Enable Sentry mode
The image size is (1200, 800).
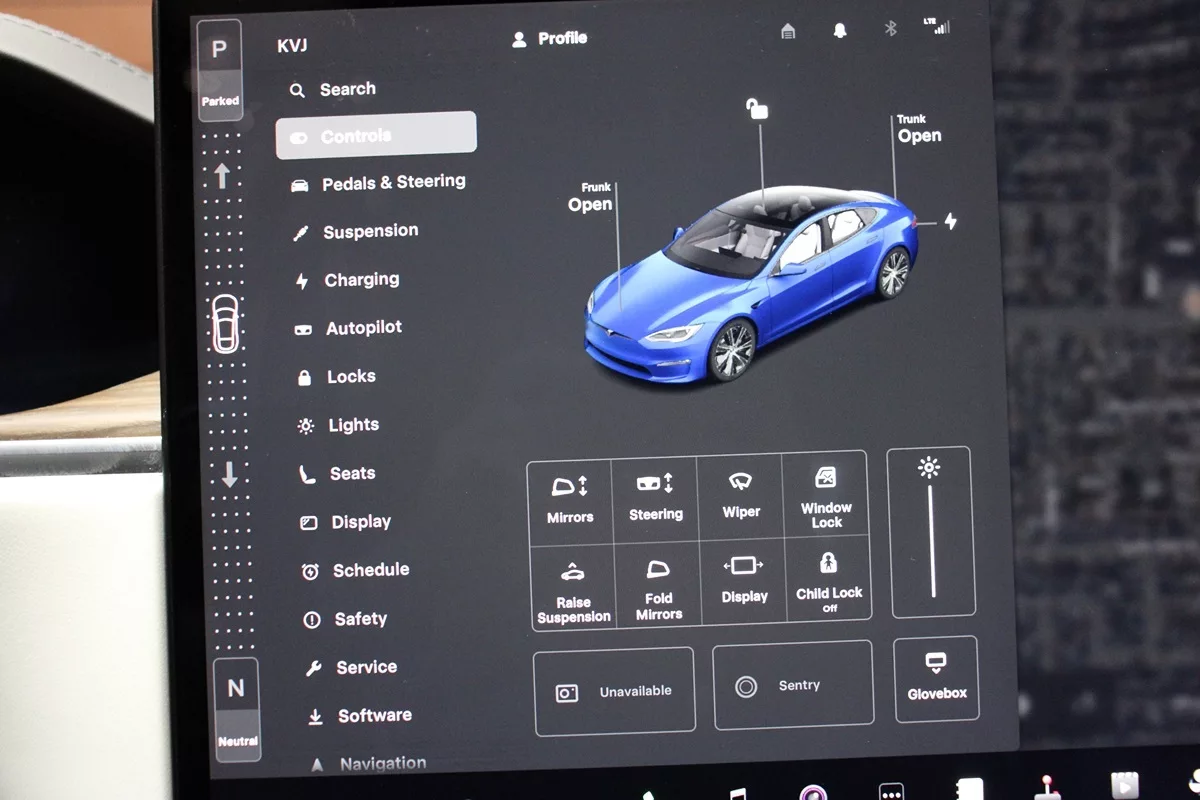pyautogui.click(x=792, y=686)
